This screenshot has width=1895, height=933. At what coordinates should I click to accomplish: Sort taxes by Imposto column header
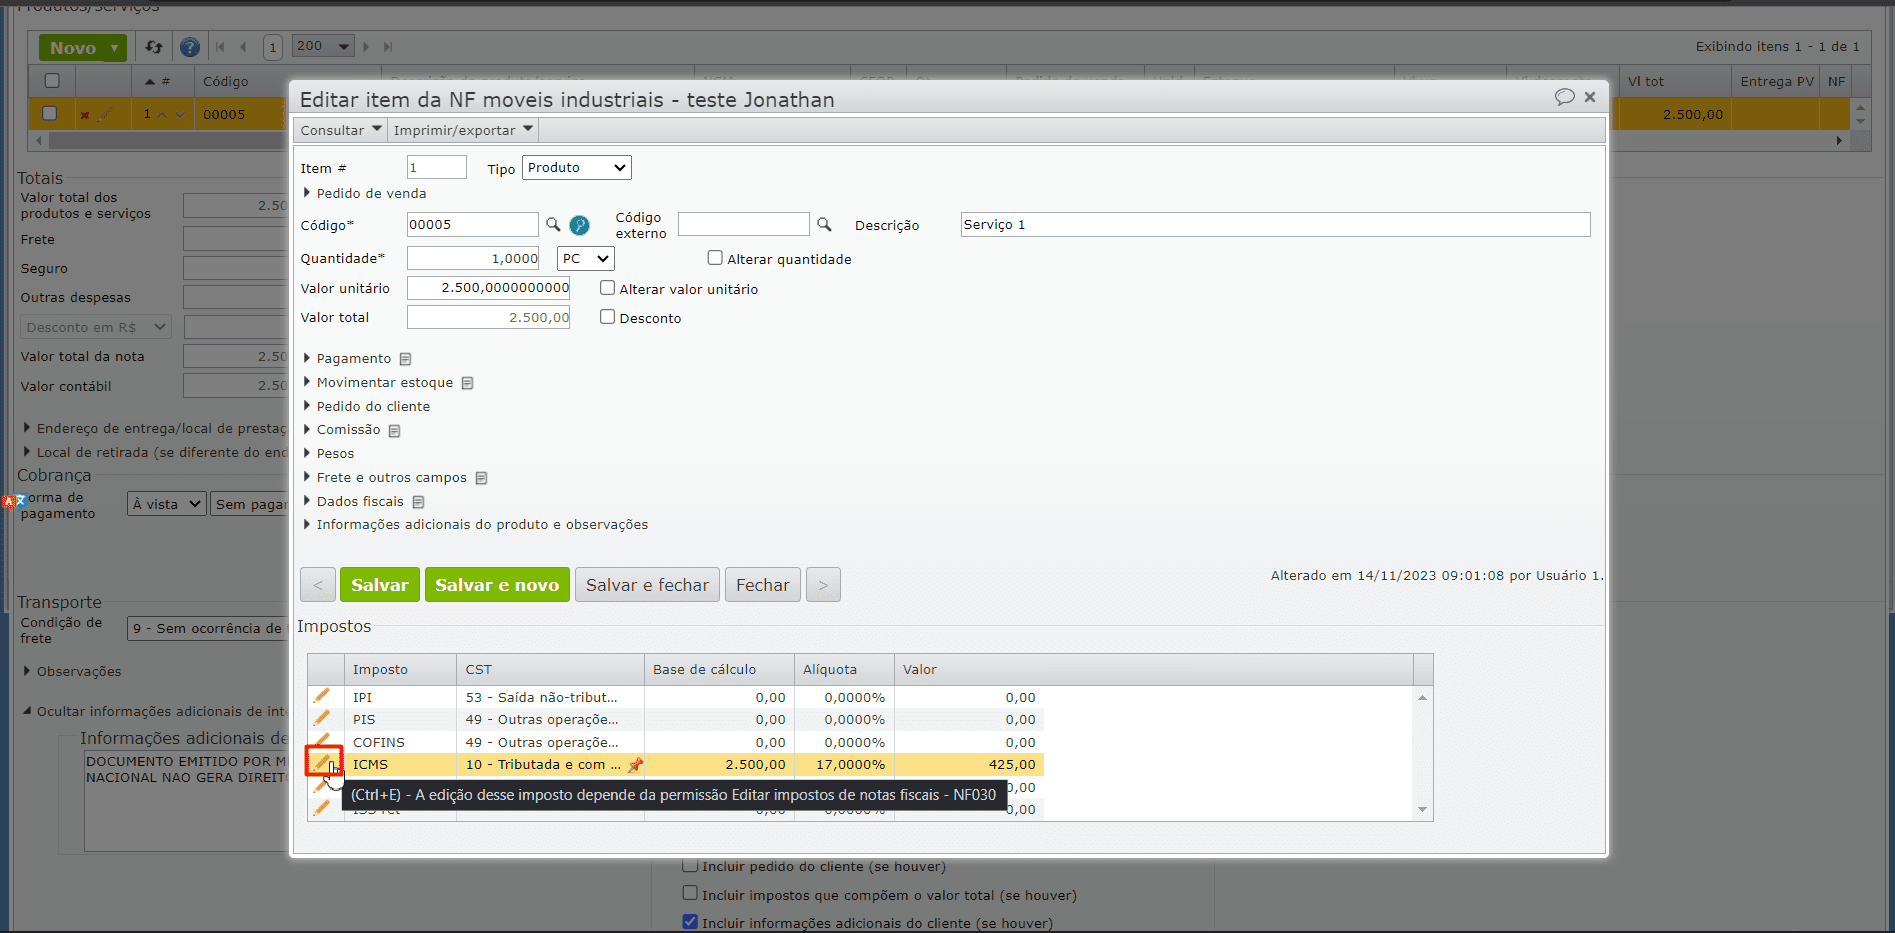click(400, 670)
